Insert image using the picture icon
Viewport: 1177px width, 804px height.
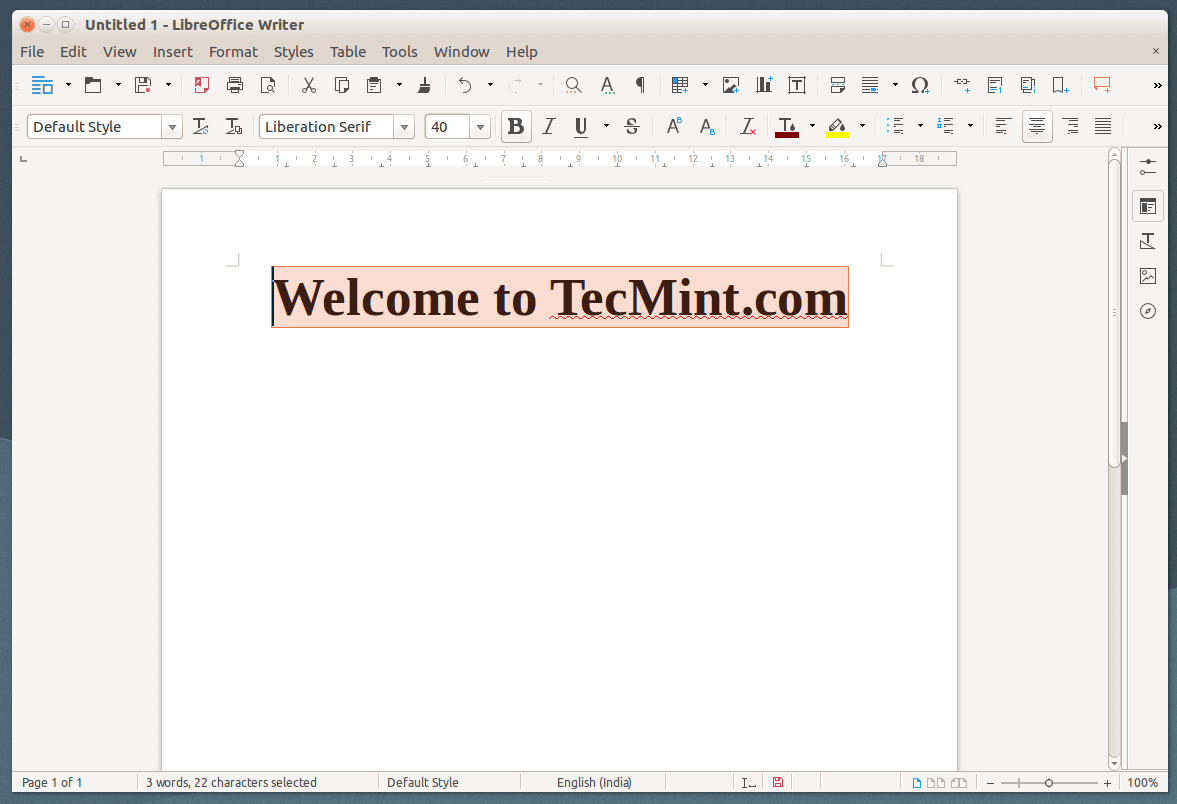(731, 85)
